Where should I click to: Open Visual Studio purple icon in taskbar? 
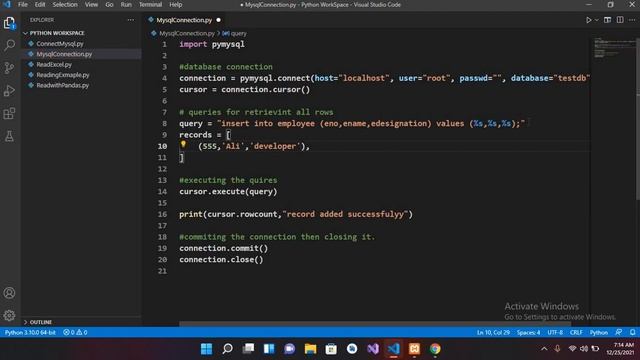pyautogui.click(x=373, y=349)
